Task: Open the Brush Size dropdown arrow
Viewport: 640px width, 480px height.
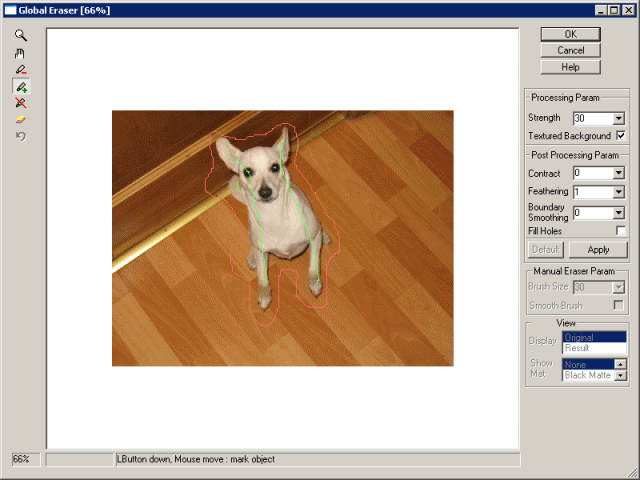Action: (618, 287)
